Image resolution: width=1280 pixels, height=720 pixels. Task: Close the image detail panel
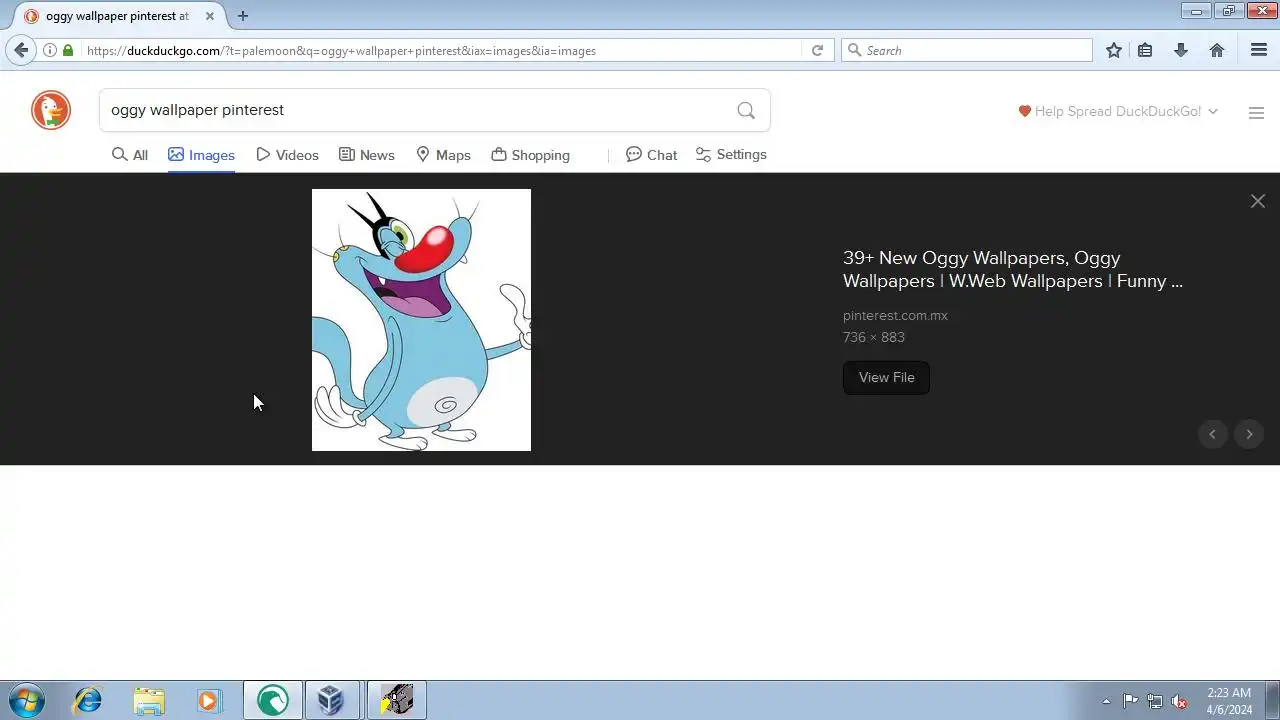pyautogui.click(x=1258, y=201)
